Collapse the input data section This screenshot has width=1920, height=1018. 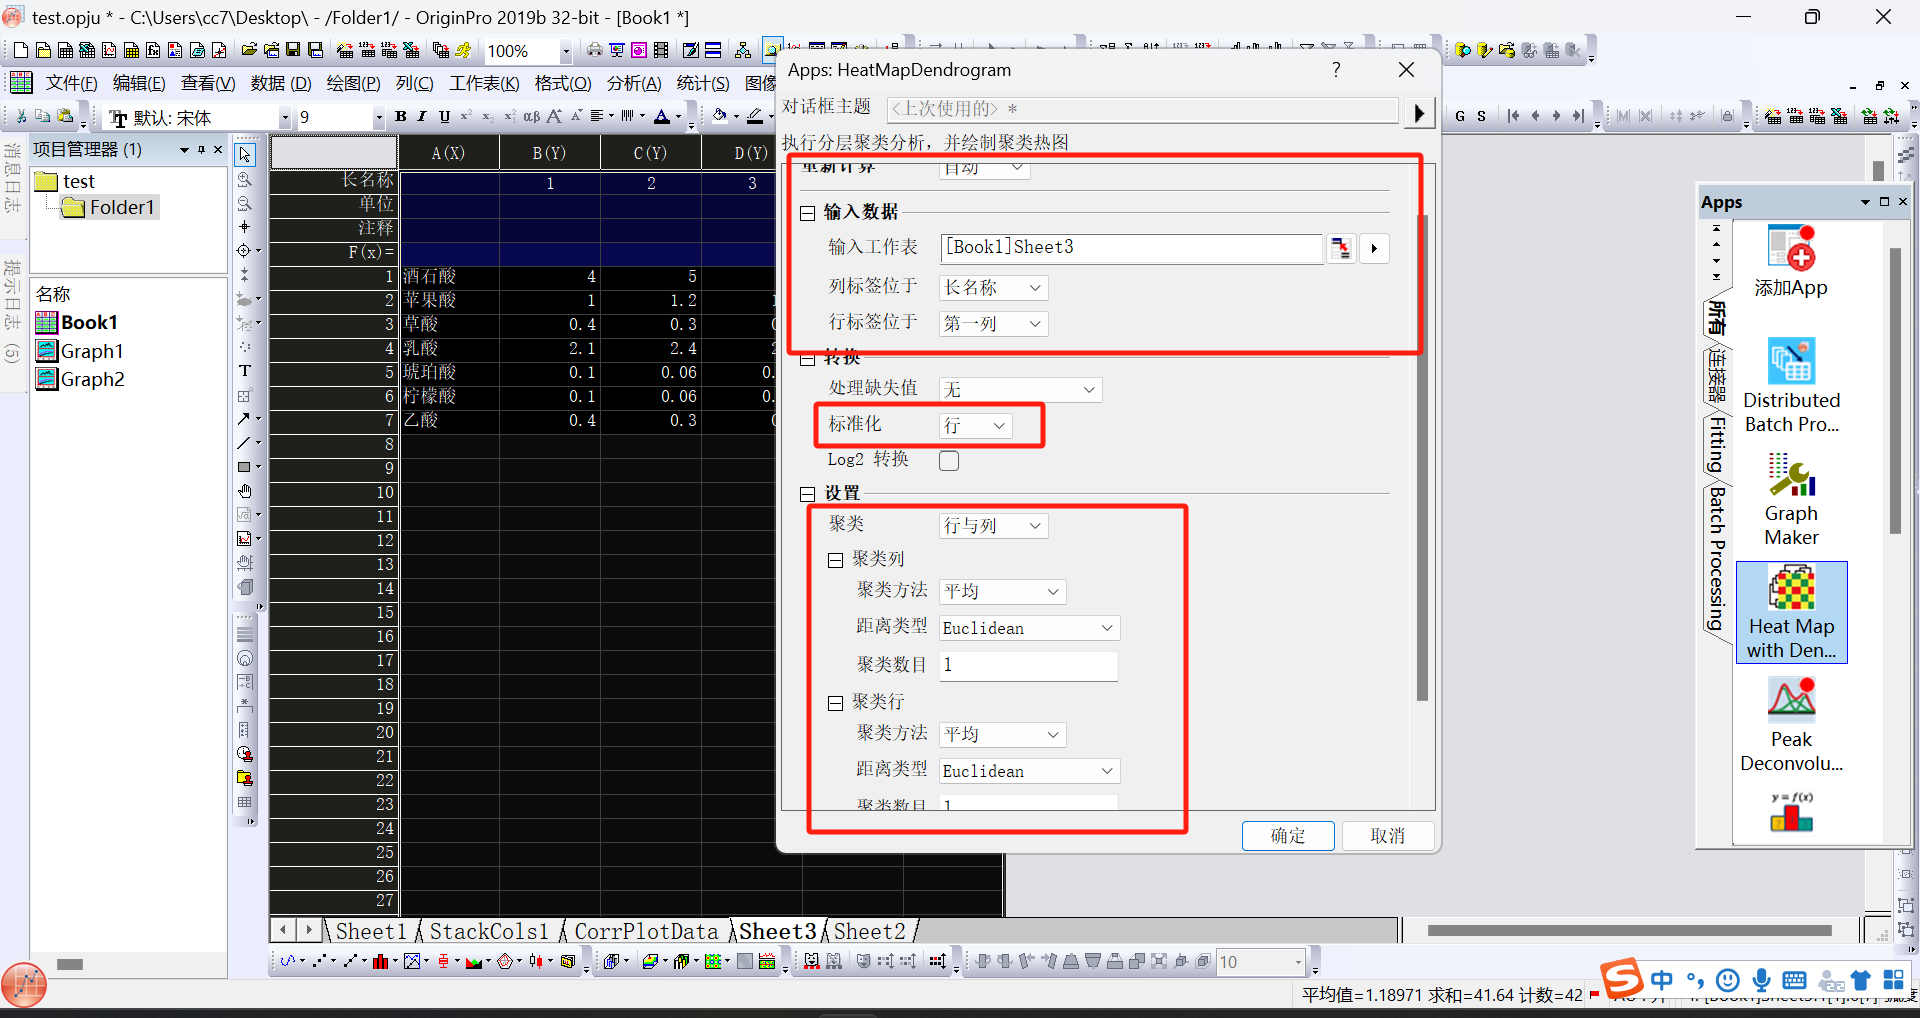tap(808, 213)
